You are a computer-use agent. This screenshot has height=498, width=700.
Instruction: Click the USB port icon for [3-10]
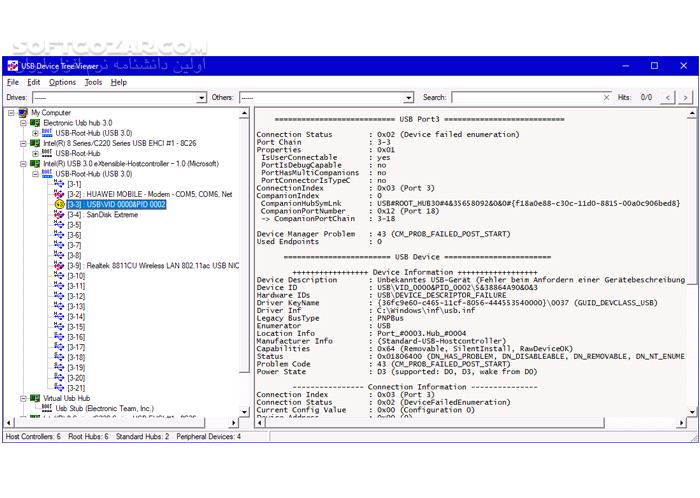59,276
